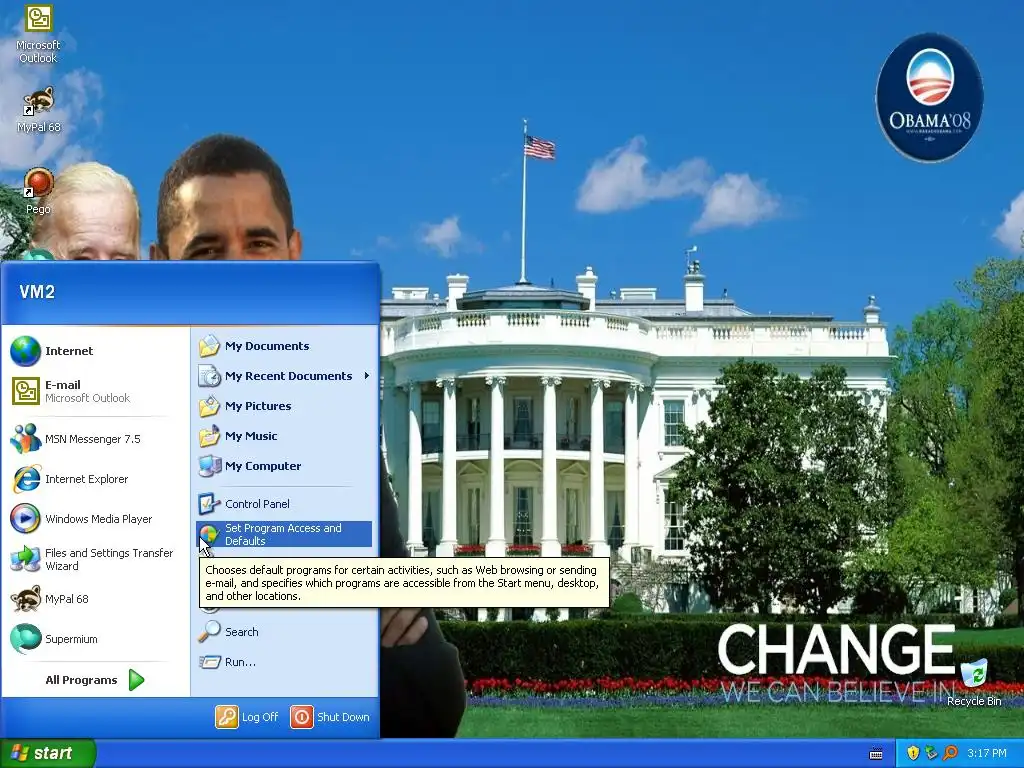
Task: Click the 3:17 PM clock
Action: [x=987, y=753]
